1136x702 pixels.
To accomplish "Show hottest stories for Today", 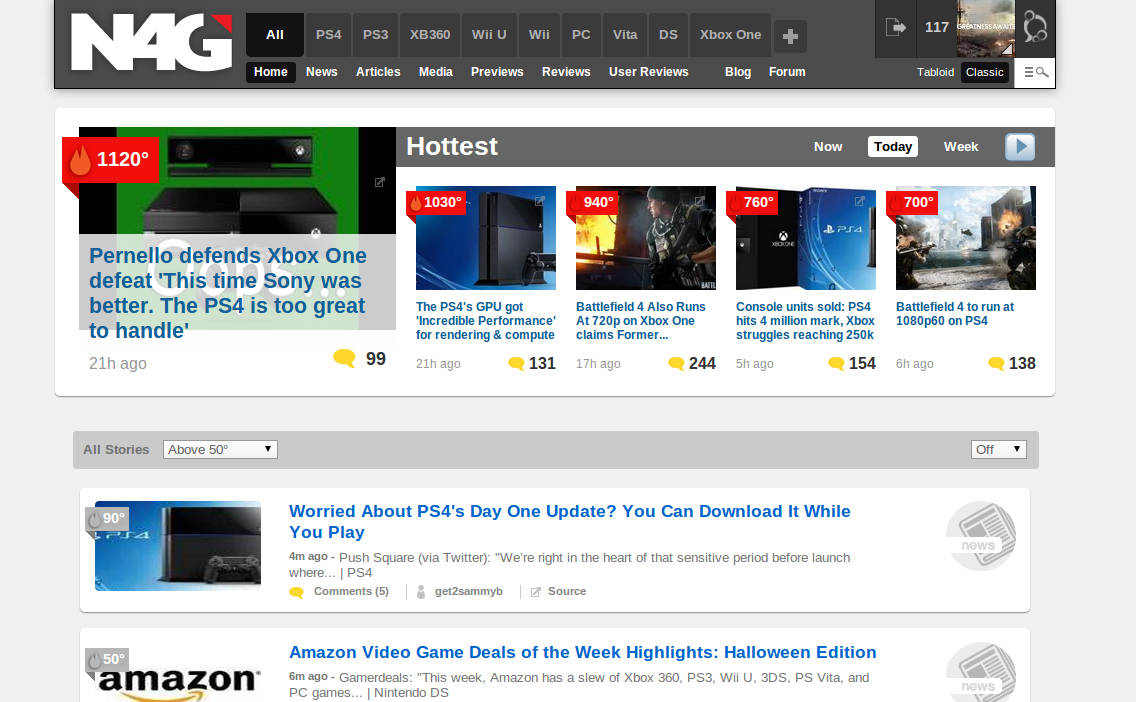I will tap(893, 147).
